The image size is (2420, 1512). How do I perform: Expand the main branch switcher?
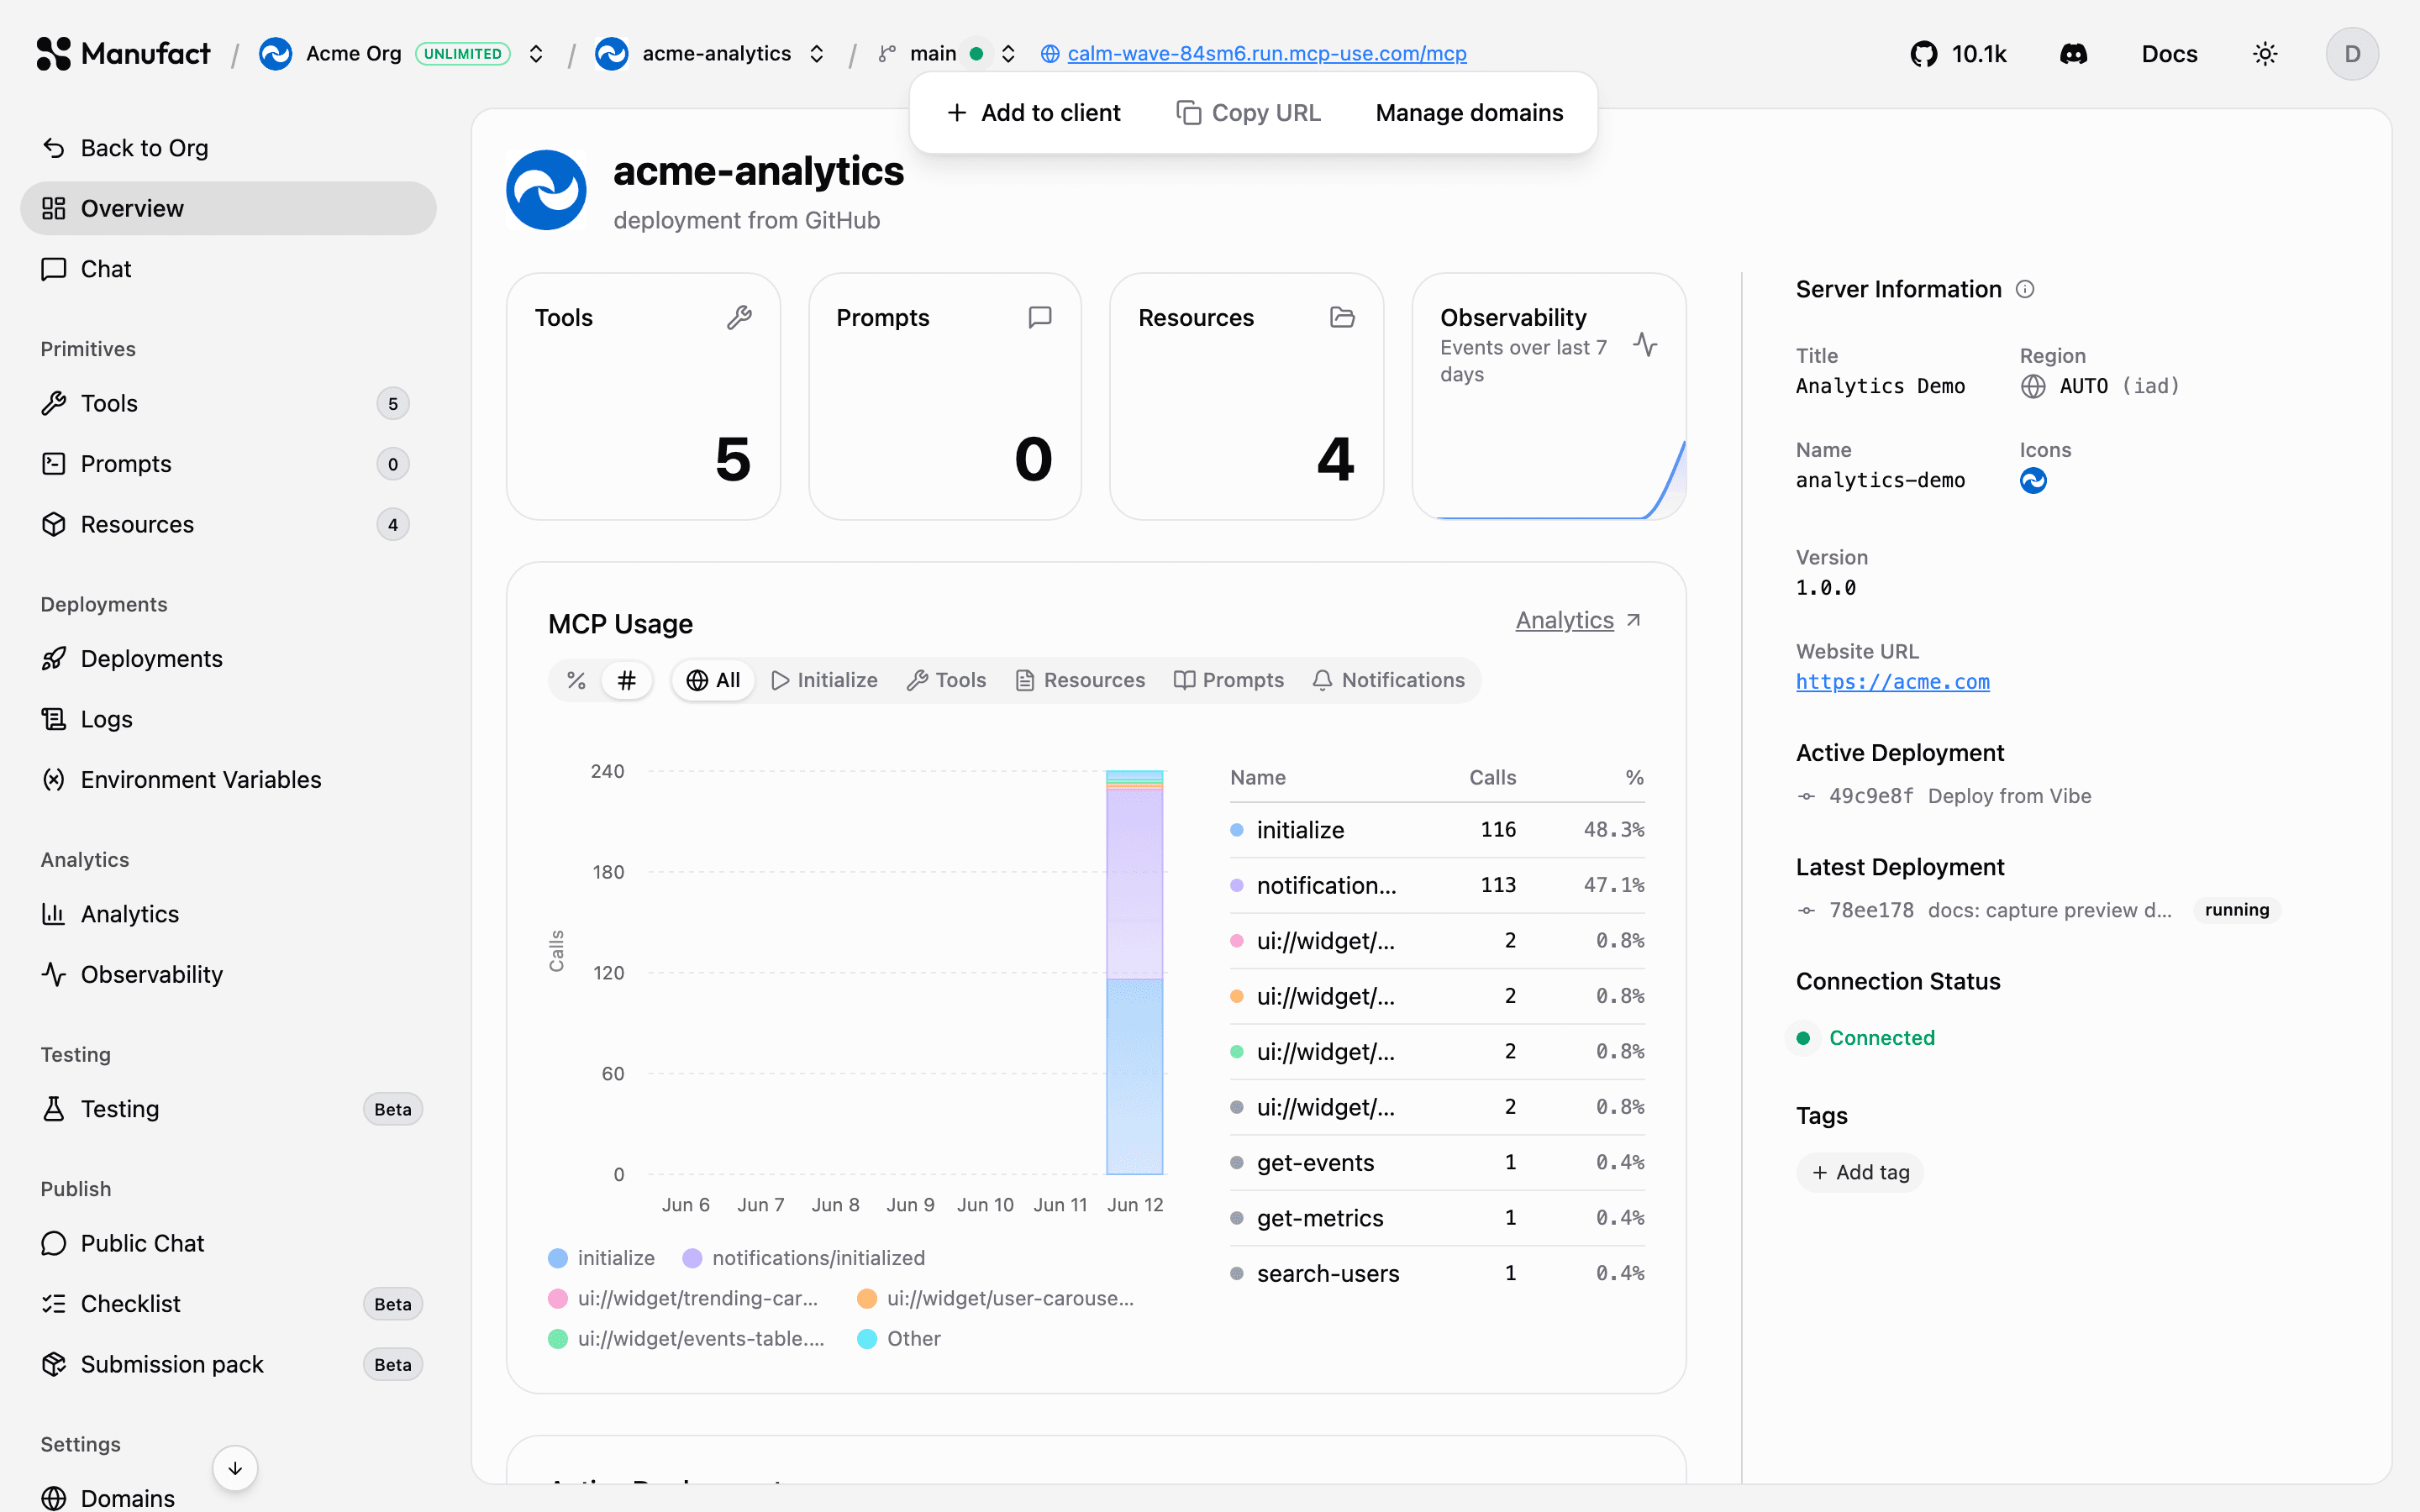click(1008, 54)
